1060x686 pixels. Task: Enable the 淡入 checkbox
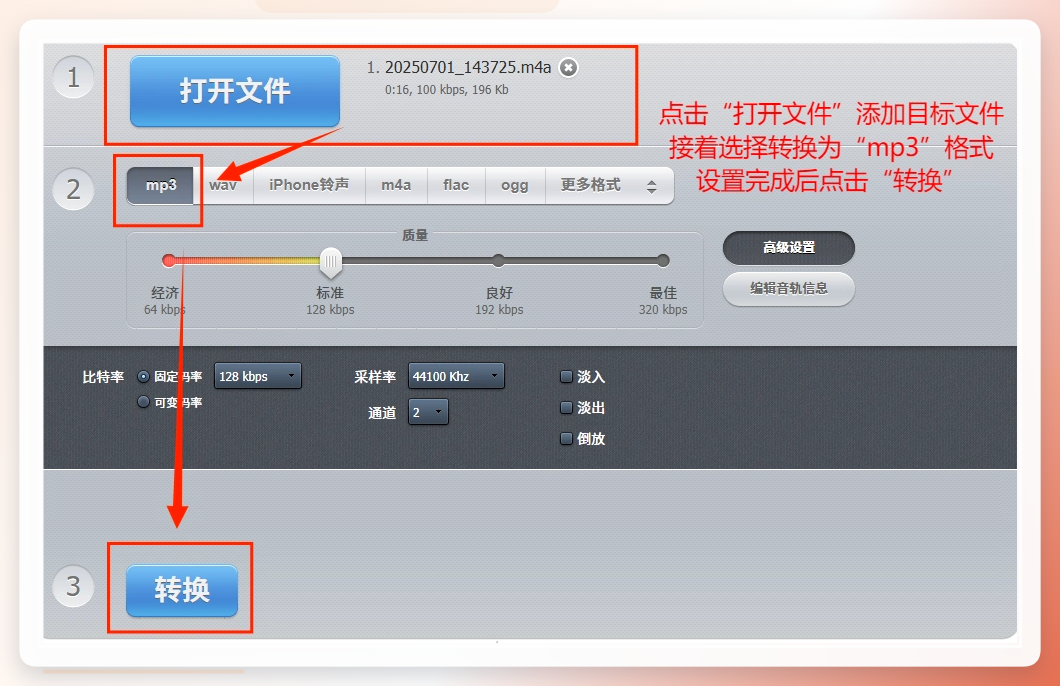pos(567,376)
